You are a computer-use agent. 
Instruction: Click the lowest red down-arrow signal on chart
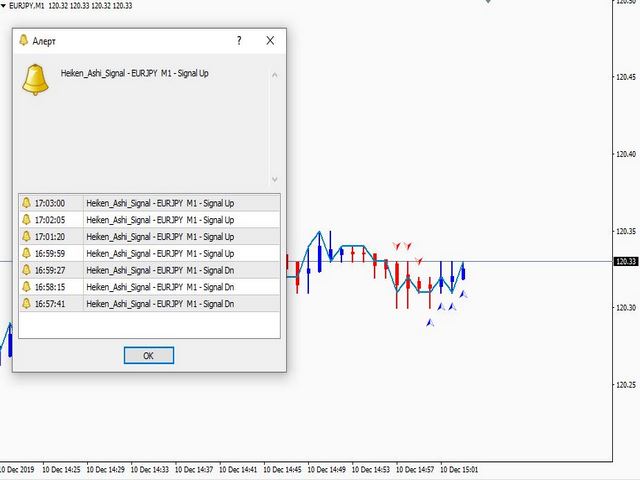tap(419, 260)
